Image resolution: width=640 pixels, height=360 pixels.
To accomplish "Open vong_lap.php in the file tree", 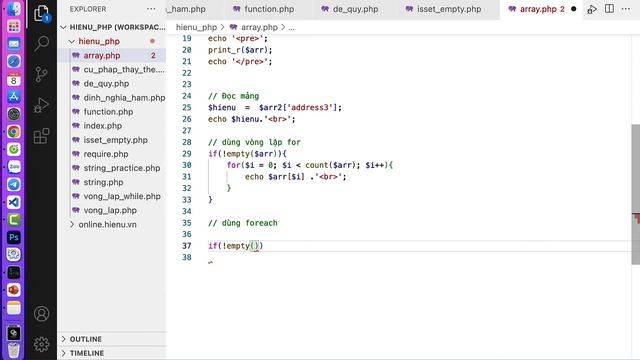I will [x=112, y=210].
